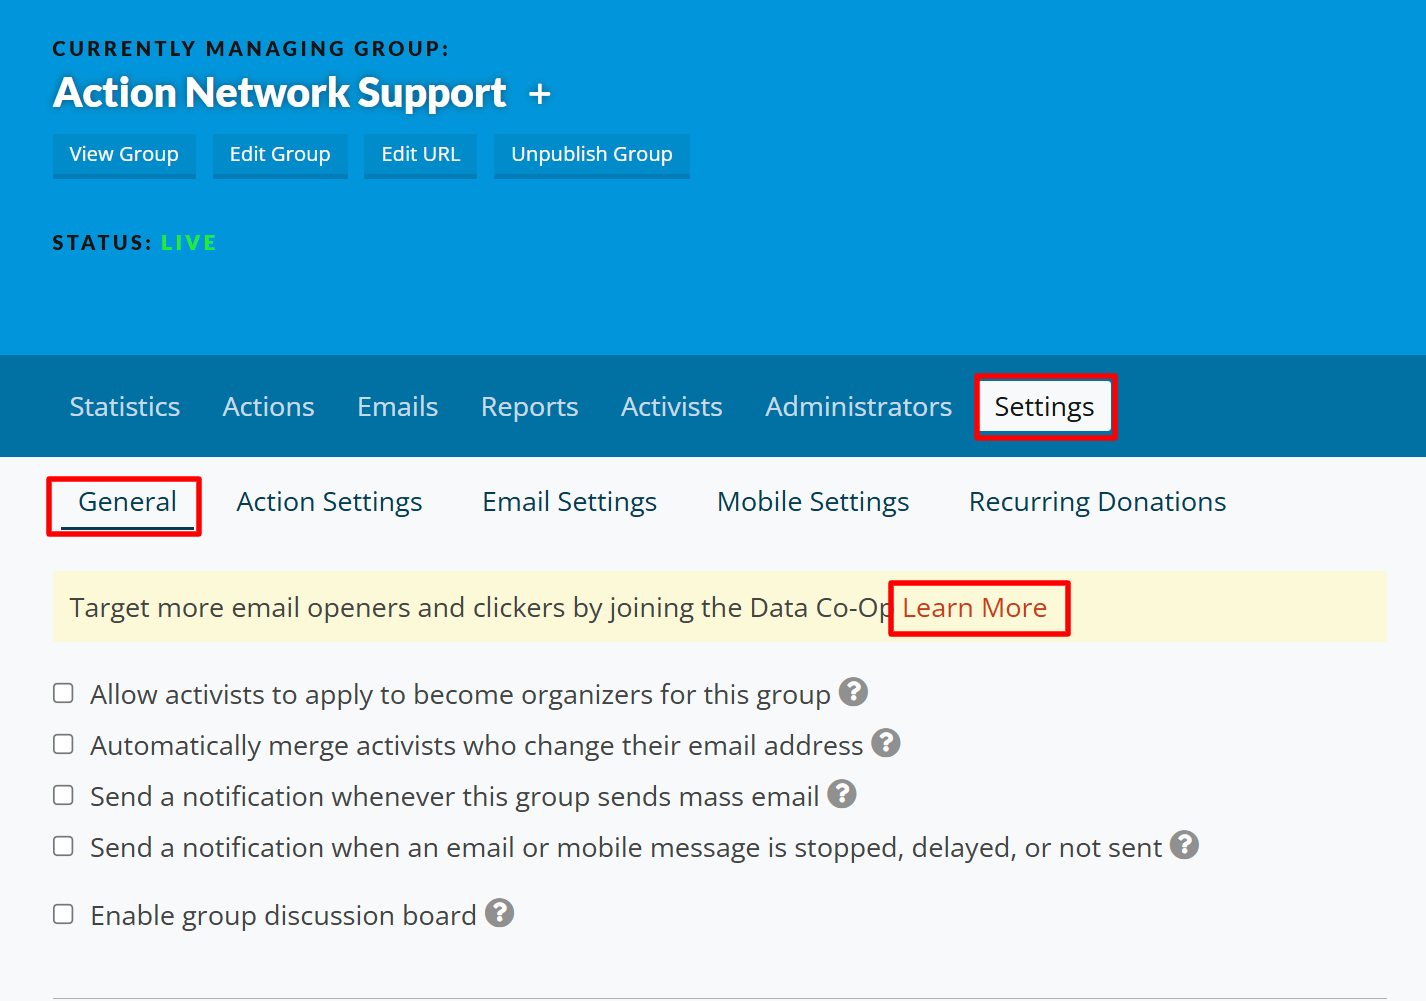Image resolution: width=1426 pixels, height=1001 pixels.
Task: Switch to the Emails tab
Action: click(398, 407)
